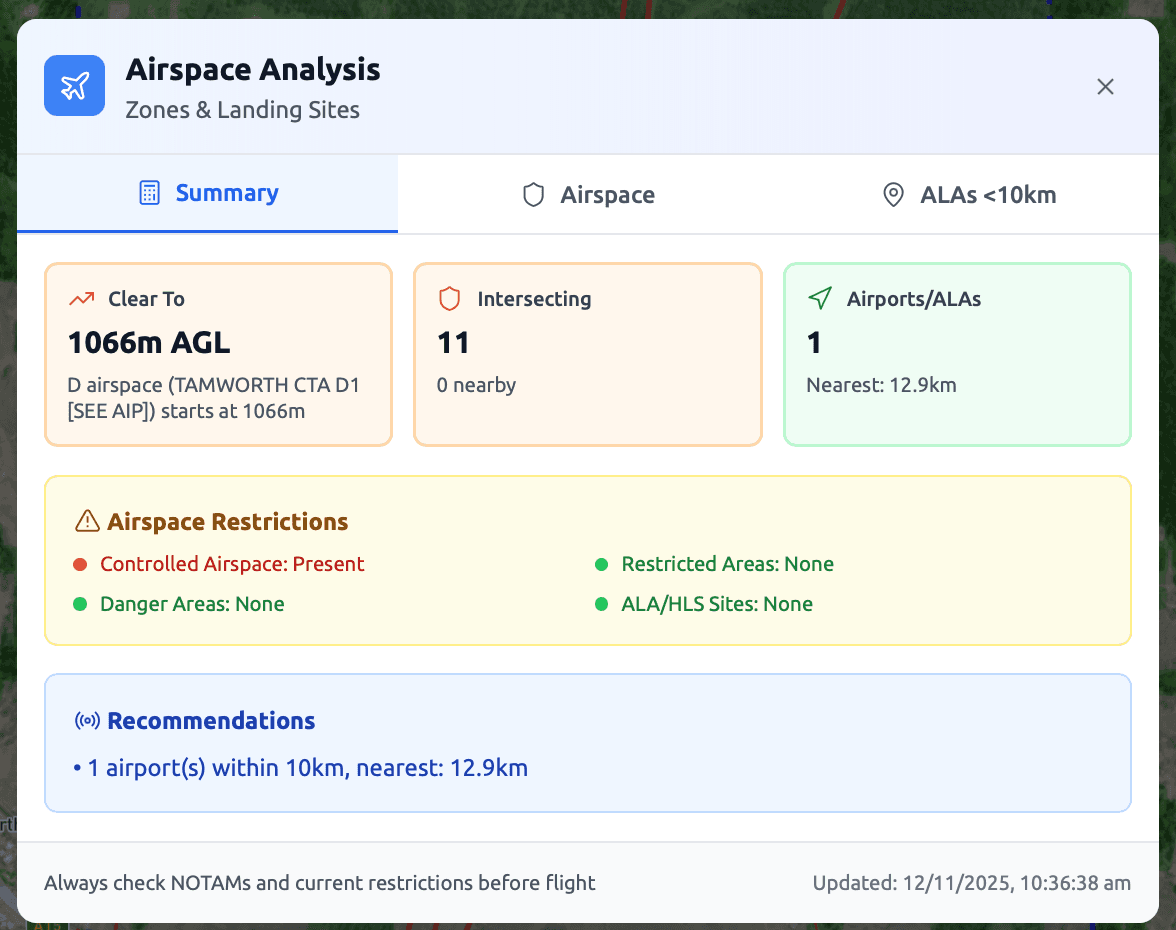The height and width of the screenshot is (930, 1176).
Task: Expand the Airspace Restrictions panel
Action: tap(588, 560)
